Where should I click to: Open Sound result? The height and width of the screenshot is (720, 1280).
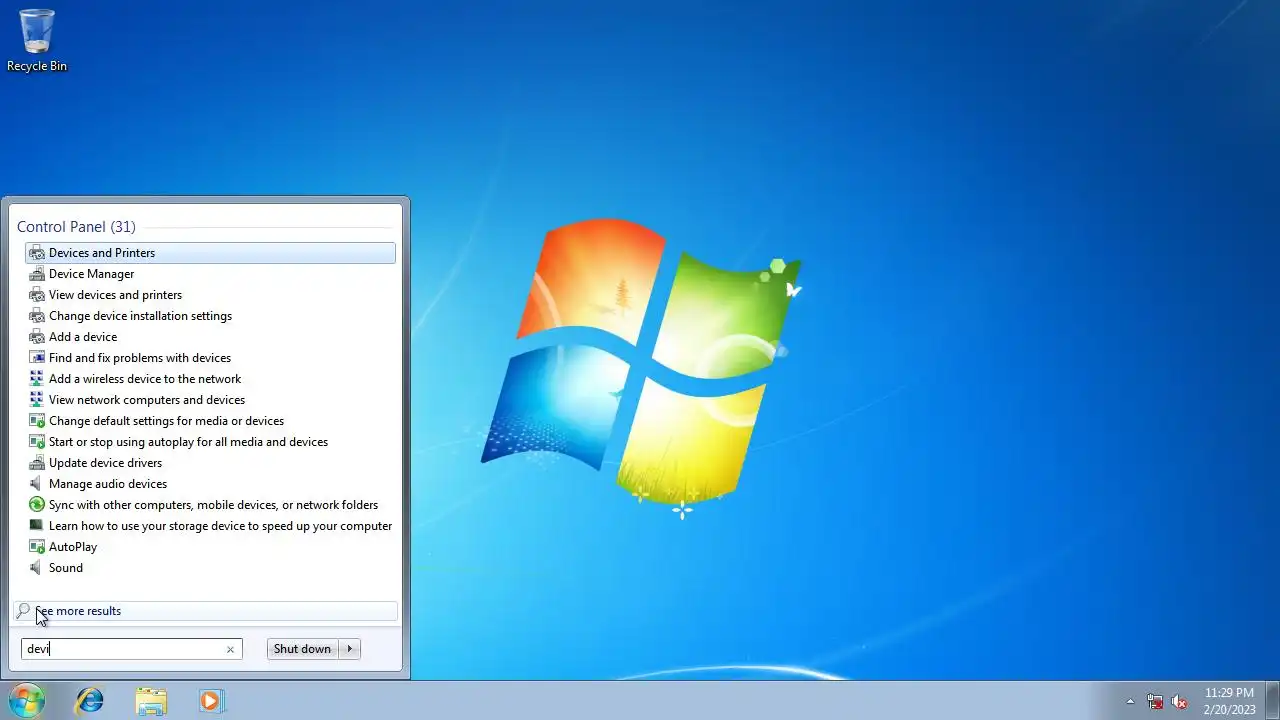point(210,568)
